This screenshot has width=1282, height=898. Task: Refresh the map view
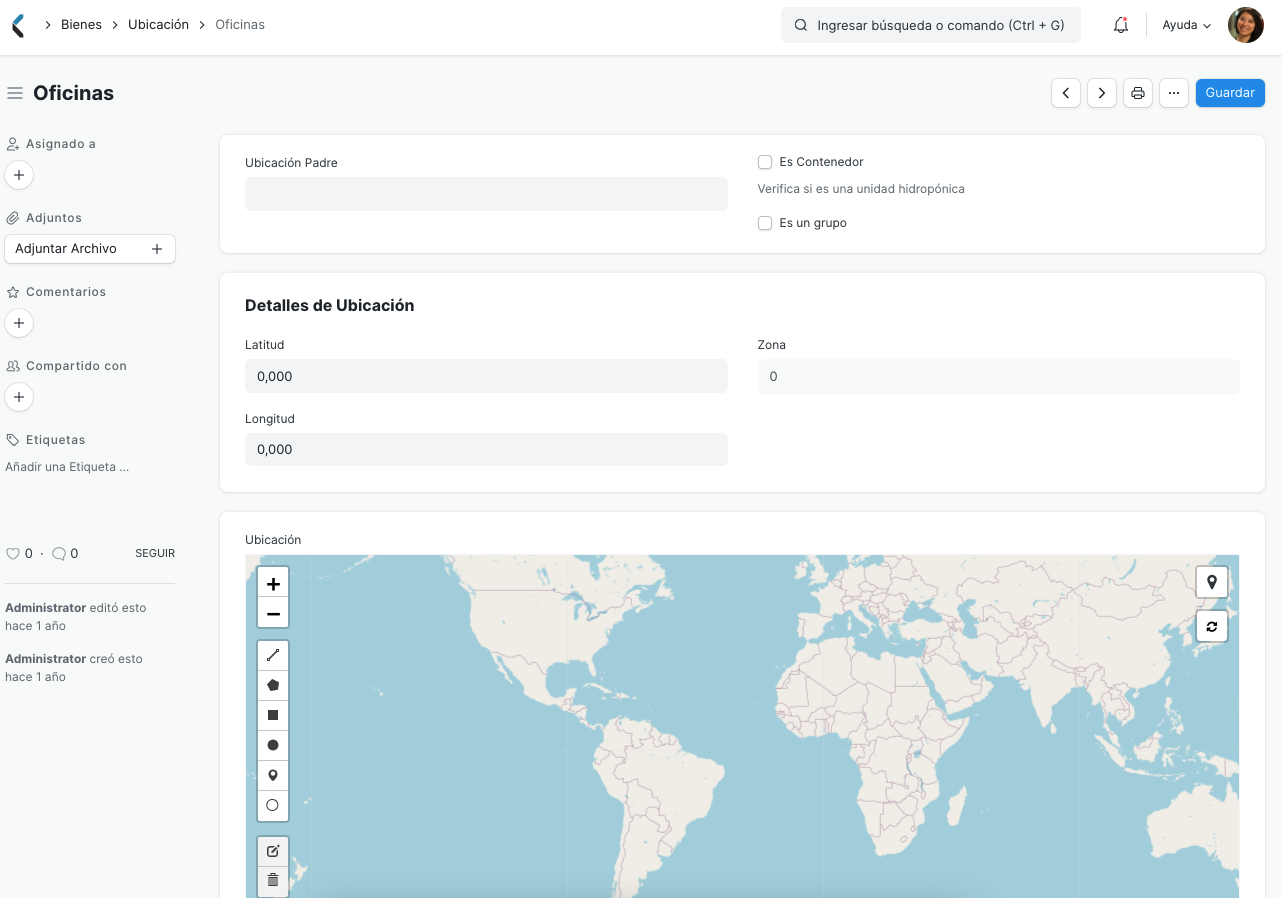(1212, 627)
